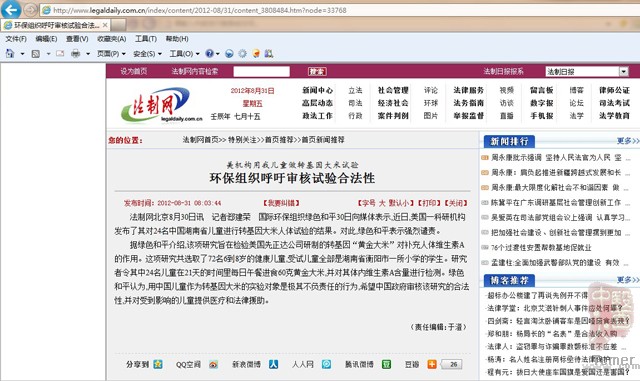Open headline 76个过渡性安置帮教基地促就业
The height and width of the screenshot is (381, 640).
tap(541, 247)
